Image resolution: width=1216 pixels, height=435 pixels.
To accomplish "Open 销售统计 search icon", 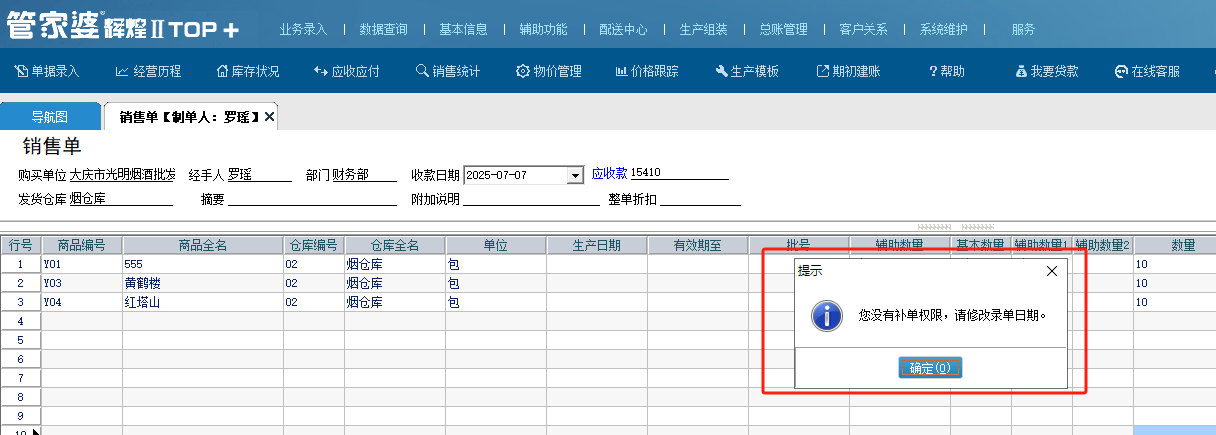I will [x=422, y=72].
